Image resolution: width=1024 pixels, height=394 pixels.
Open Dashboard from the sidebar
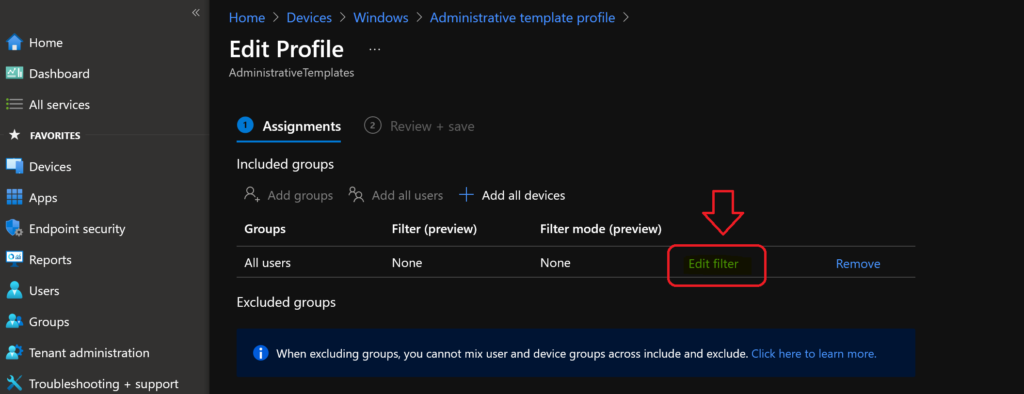tap(59, 74)
